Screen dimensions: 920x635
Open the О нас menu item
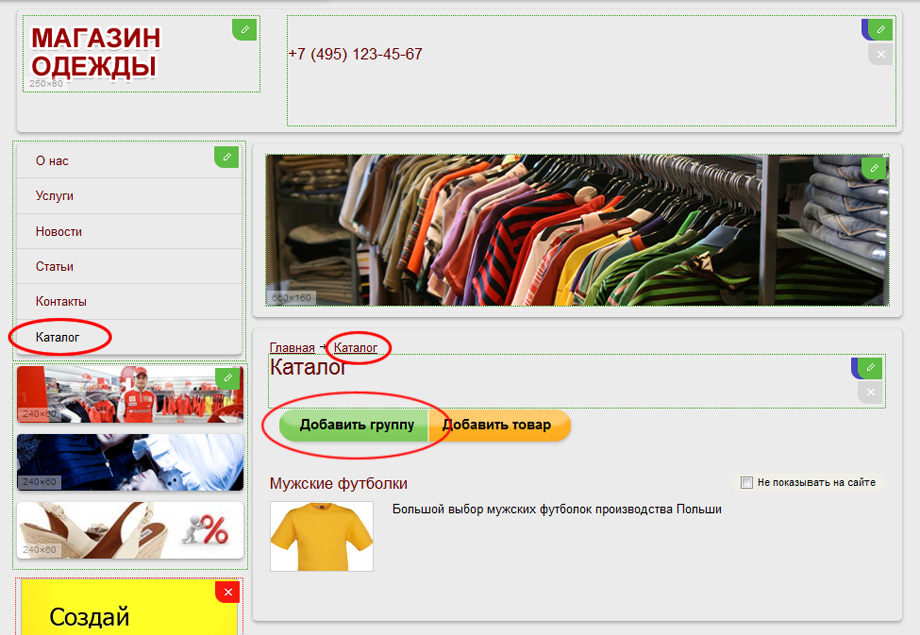pos(52,161)
